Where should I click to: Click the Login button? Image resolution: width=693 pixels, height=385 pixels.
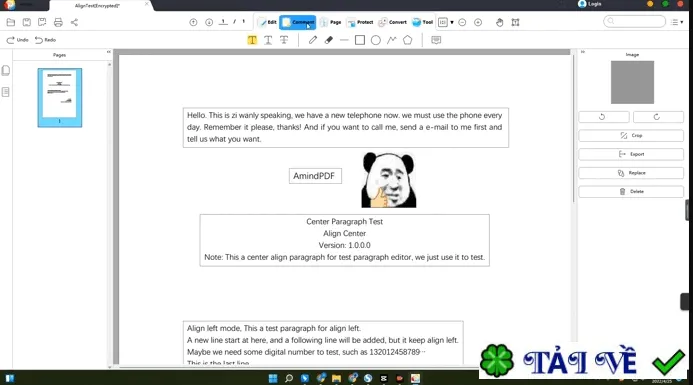[590, 4]
